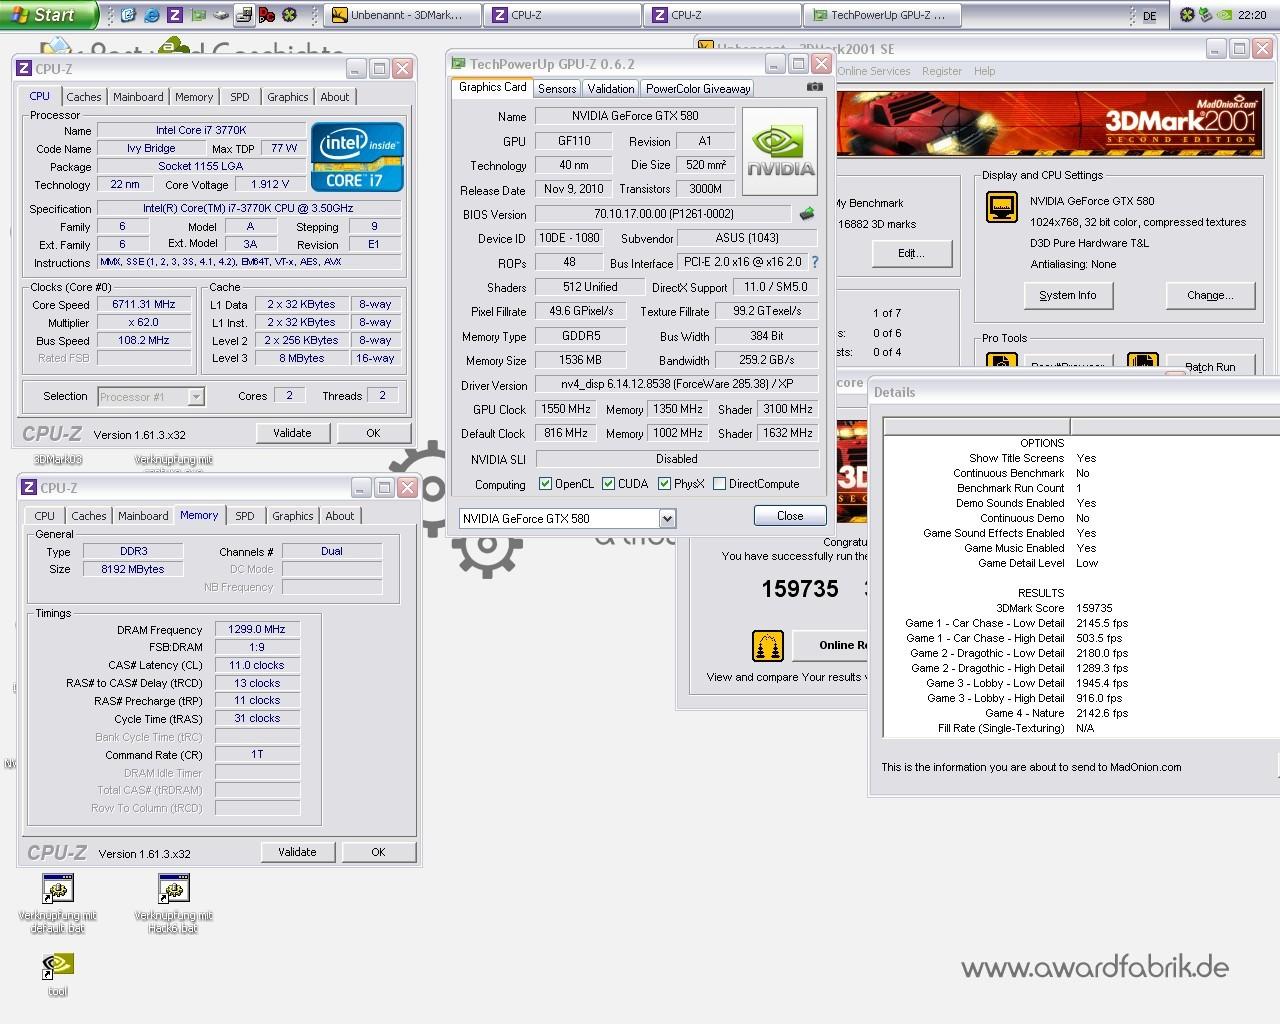Click the CAS# Latency value 11.0 clocks
The width and height of the screenshot is (1280, 1024).
coord(257,665)
